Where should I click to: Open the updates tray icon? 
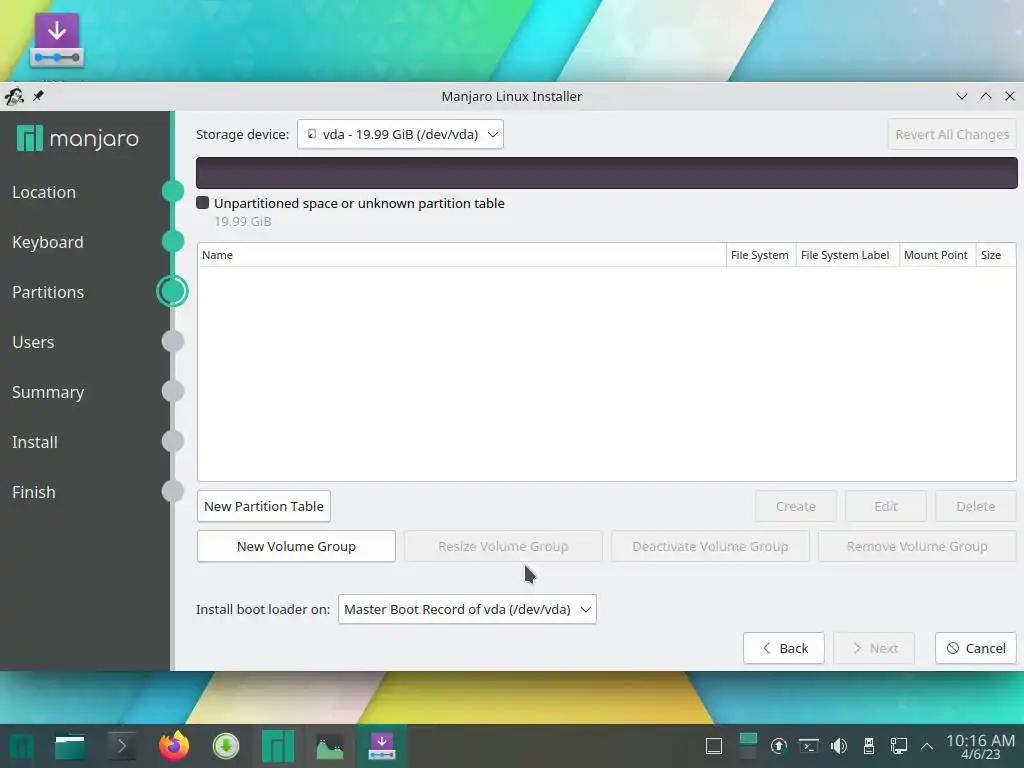[x=778, y=746]
